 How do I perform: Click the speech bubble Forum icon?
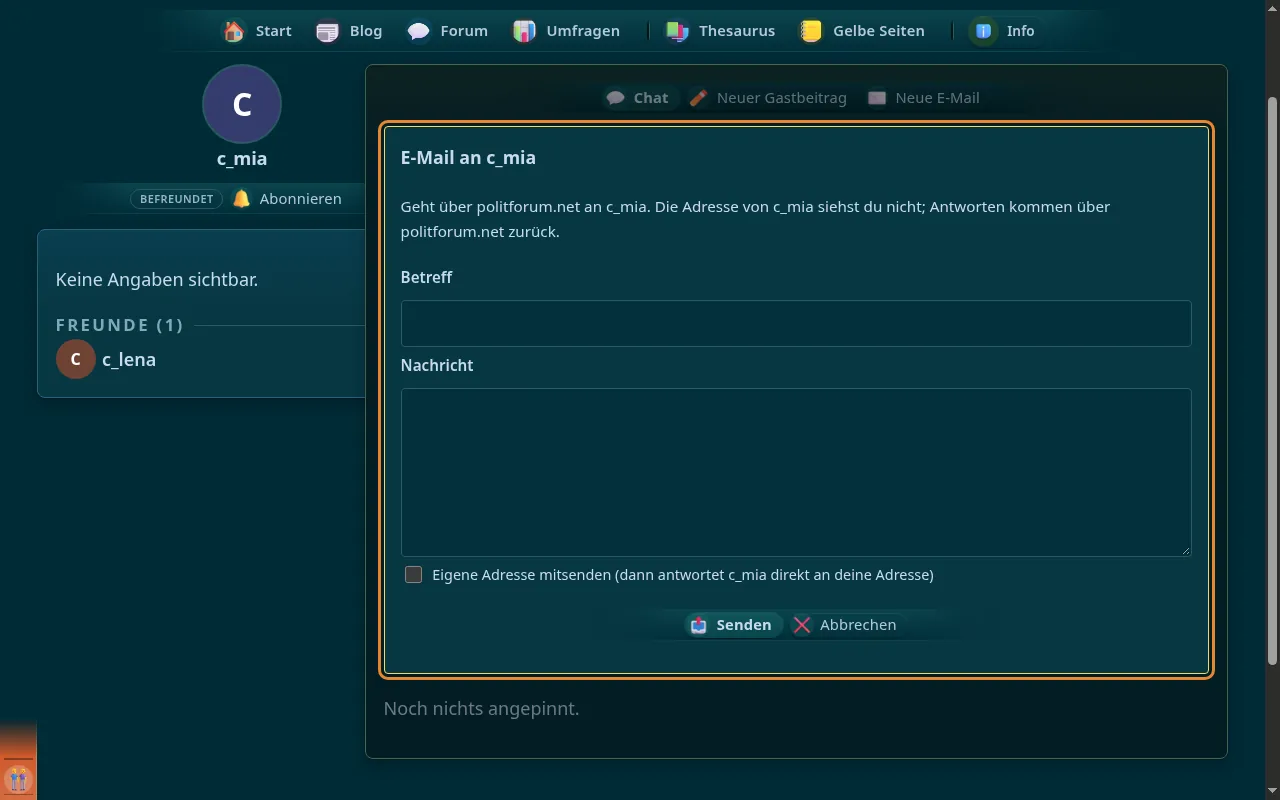click(419, 31)
